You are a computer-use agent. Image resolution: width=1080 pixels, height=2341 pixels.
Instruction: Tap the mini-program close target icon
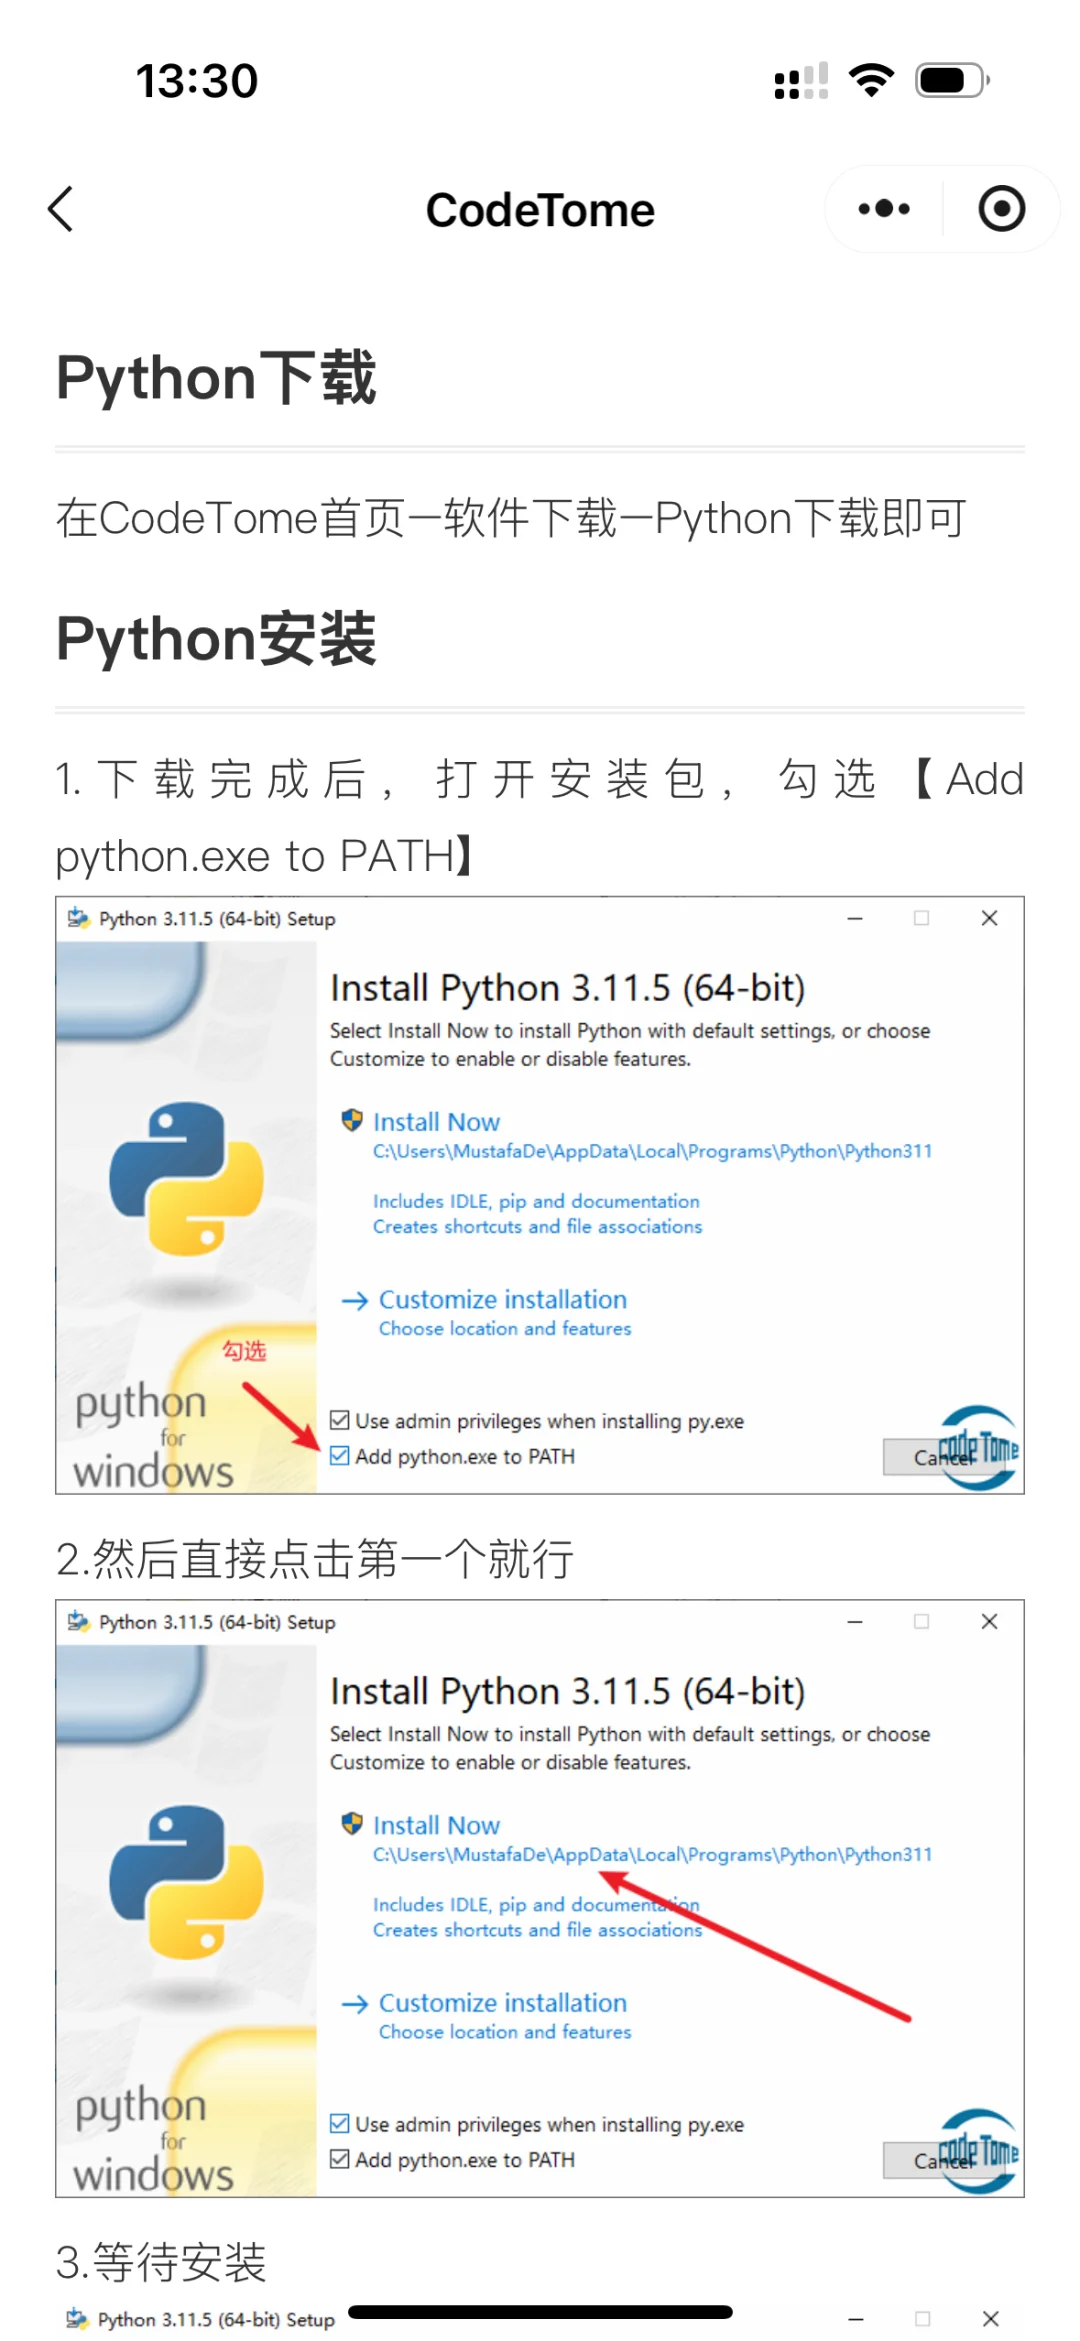(1001, 209)
